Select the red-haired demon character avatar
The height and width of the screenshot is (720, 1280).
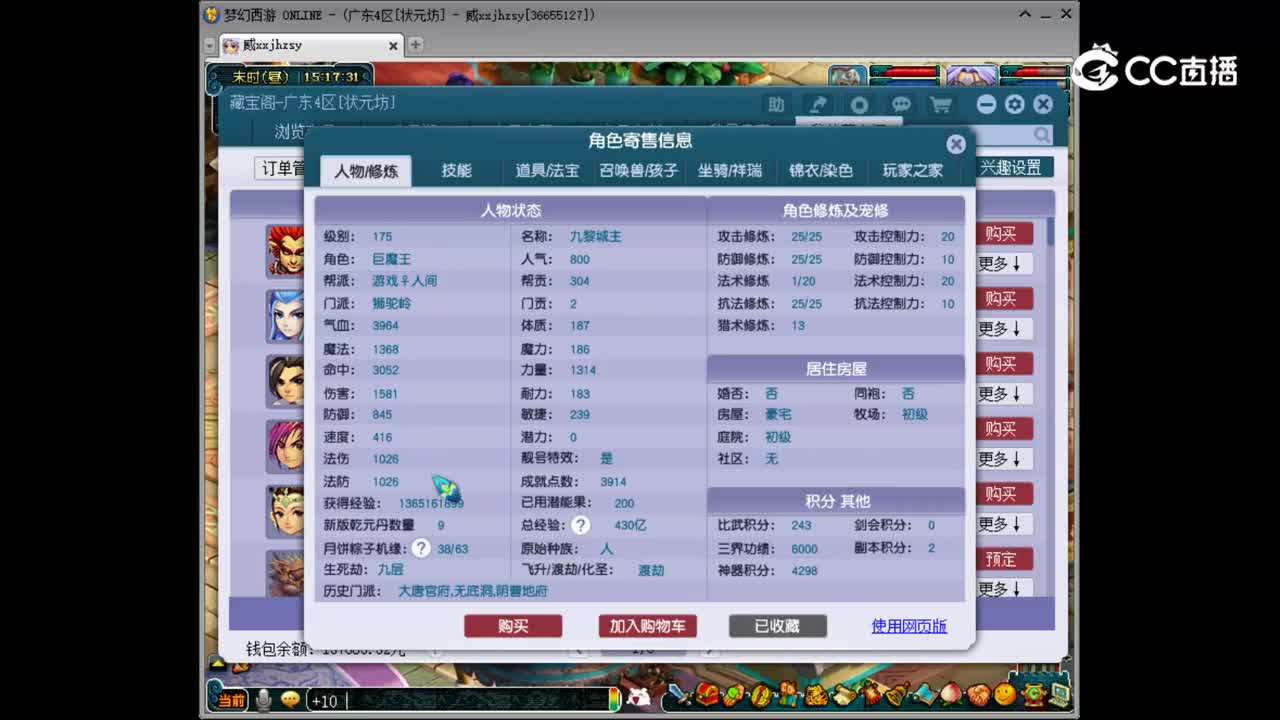(285, 249)
